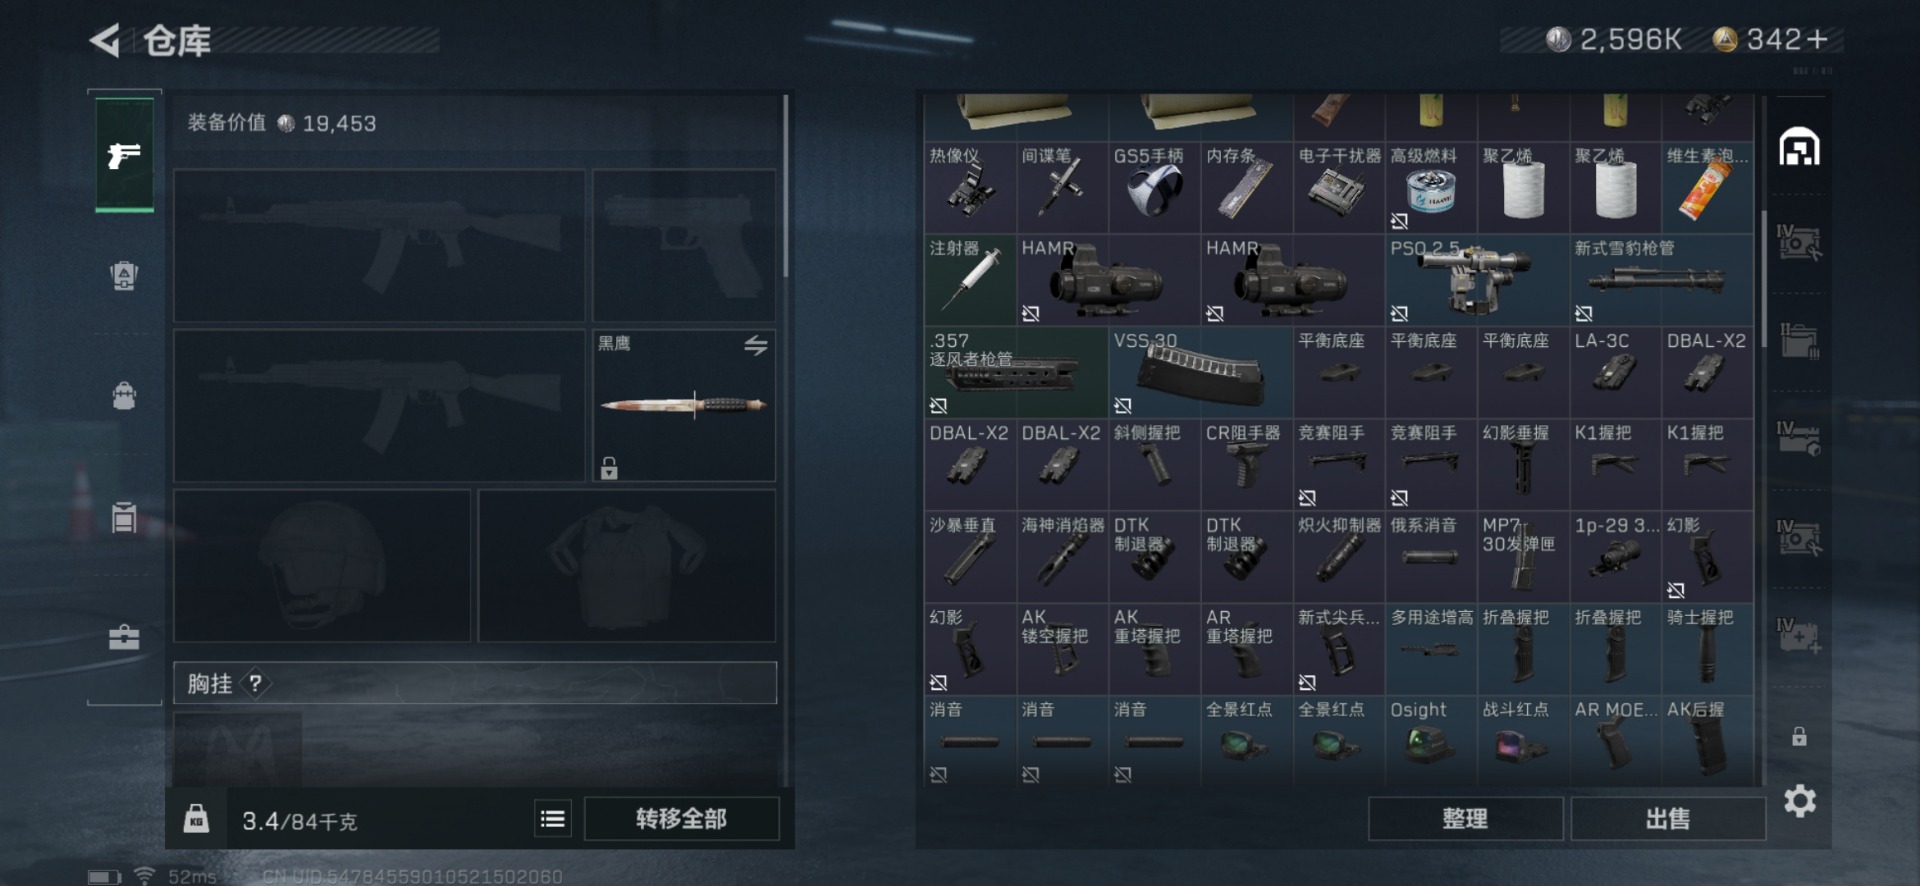
Task: Click the 出售 sell button
Action: pyautogui.click(x=1667, y=819)
